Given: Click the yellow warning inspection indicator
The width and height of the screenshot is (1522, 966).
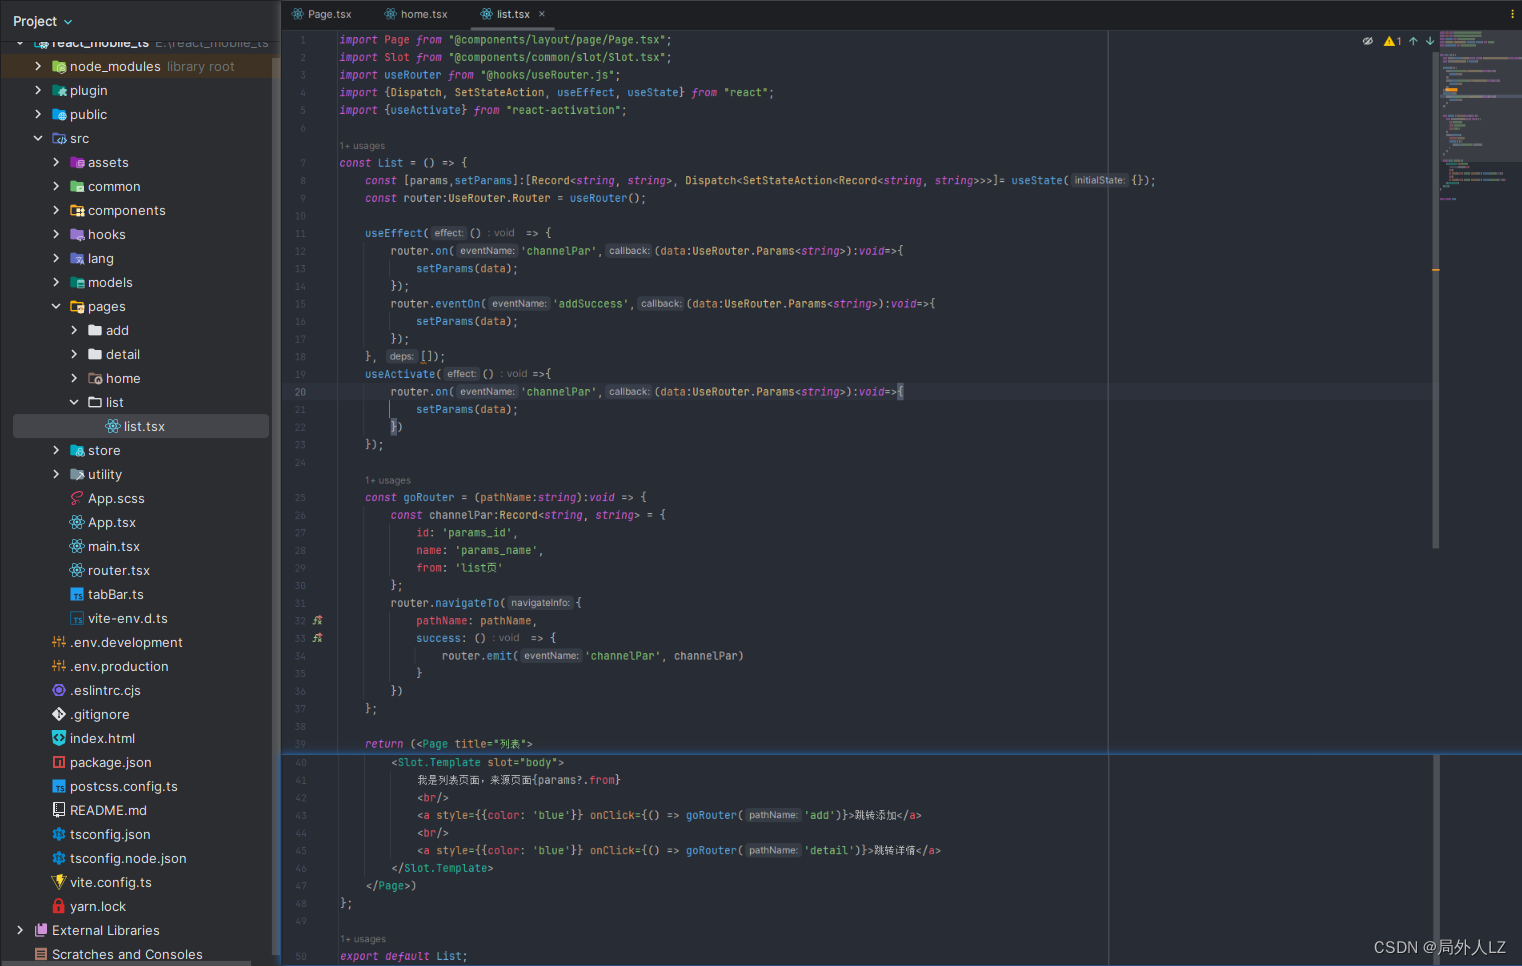Looking at the screenshot, I should (1392, 41).
